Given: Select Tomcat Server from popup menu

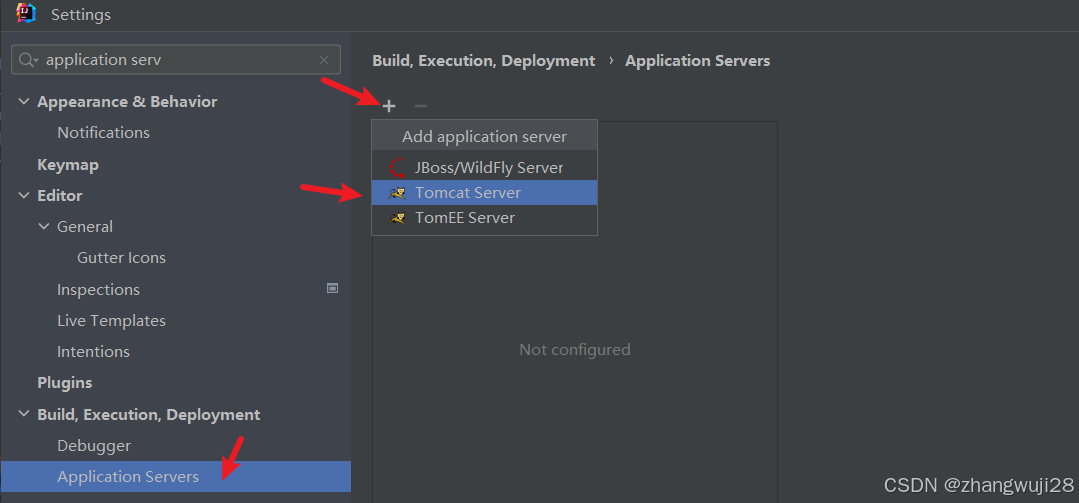Looking at the screenshot, I should tap(468, 193).
